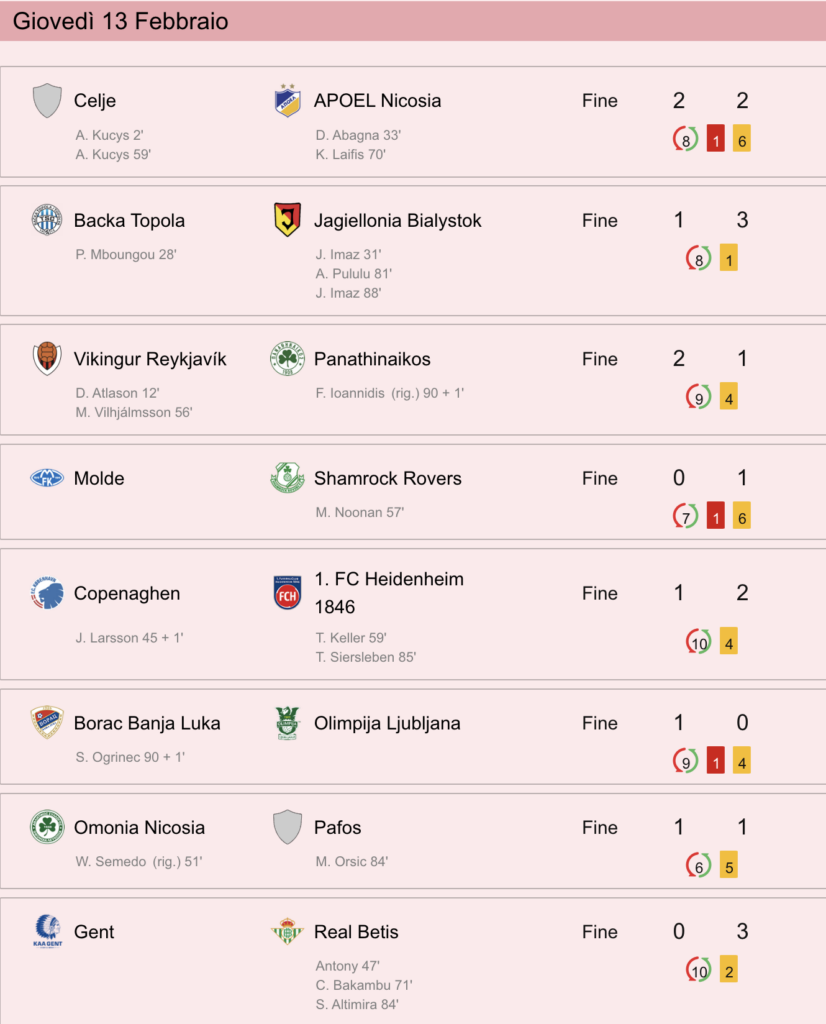Click substitutions icon for Omonia Nicosia match

(699, 865)
